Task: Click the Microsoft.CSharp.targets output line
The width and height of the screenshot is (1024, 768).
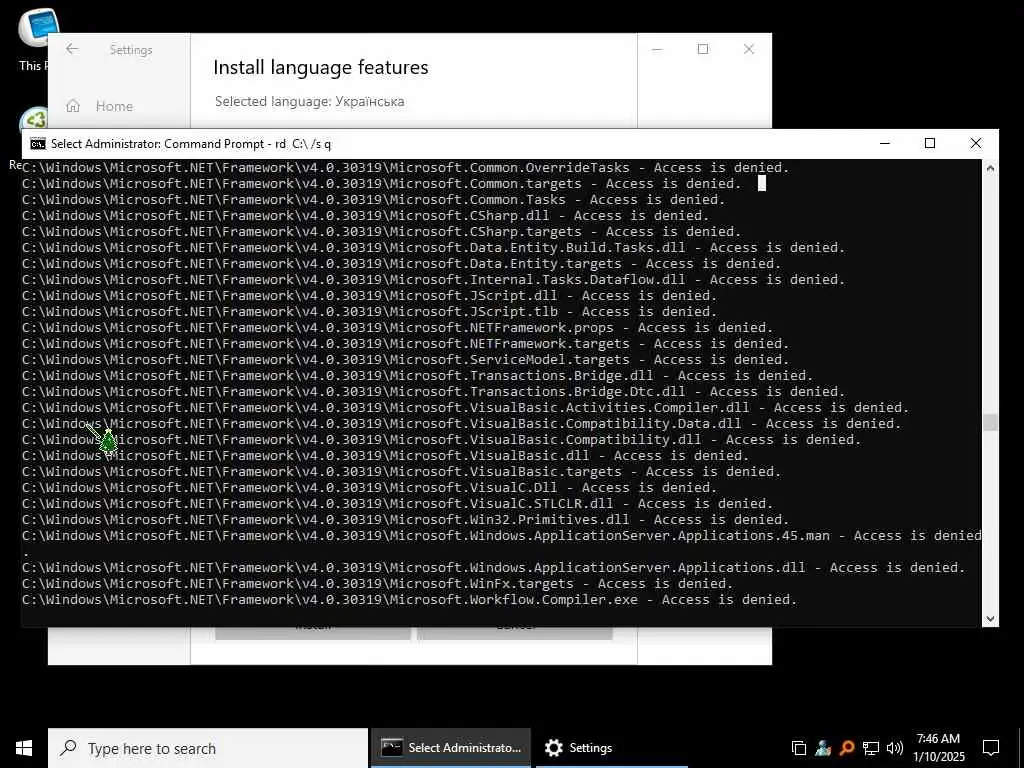Action: coord(381,231)
